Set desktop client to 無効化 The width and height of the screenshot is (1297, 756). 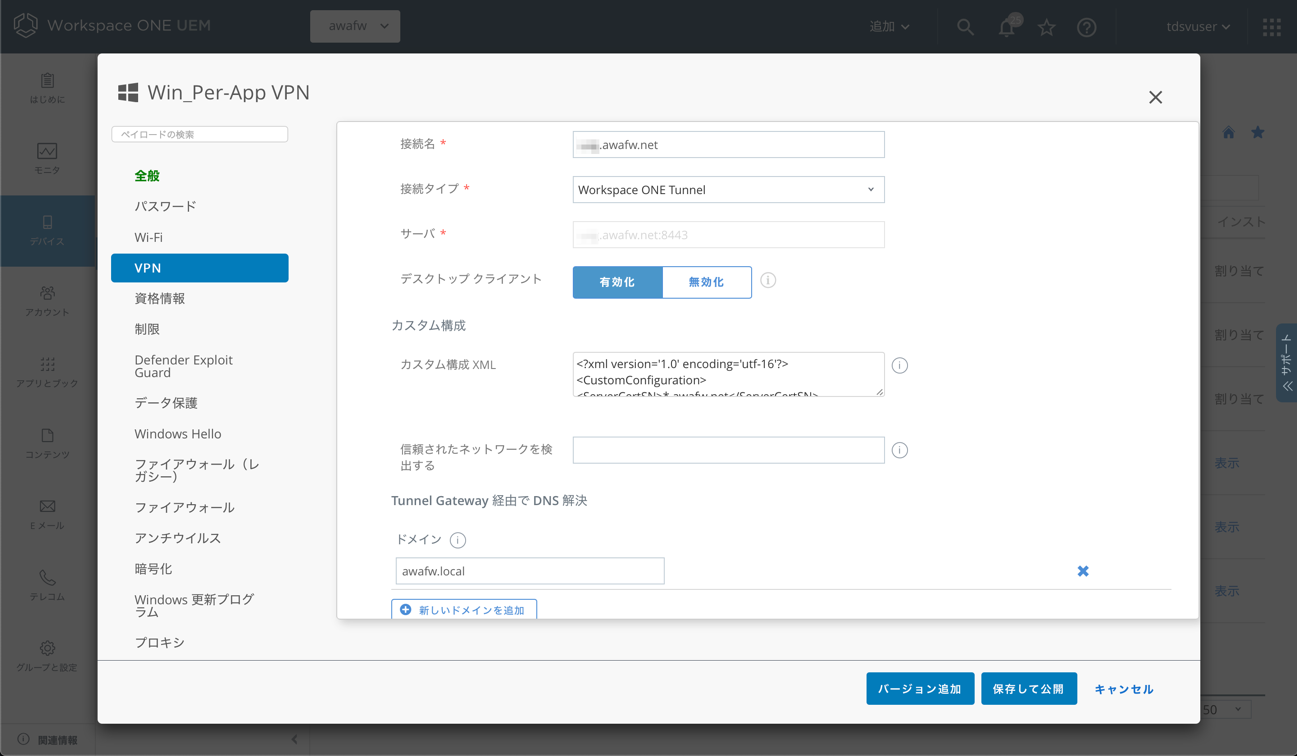(x=707, y=282)
